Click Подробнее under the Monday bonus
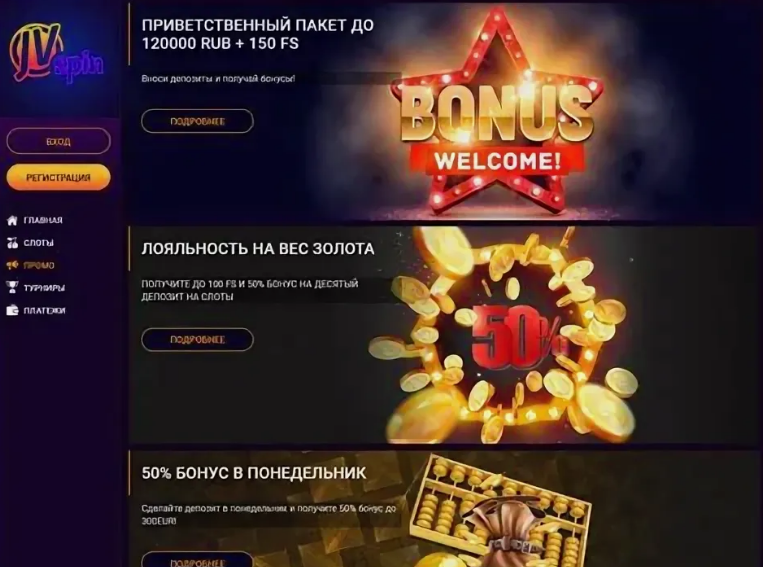 197,560
